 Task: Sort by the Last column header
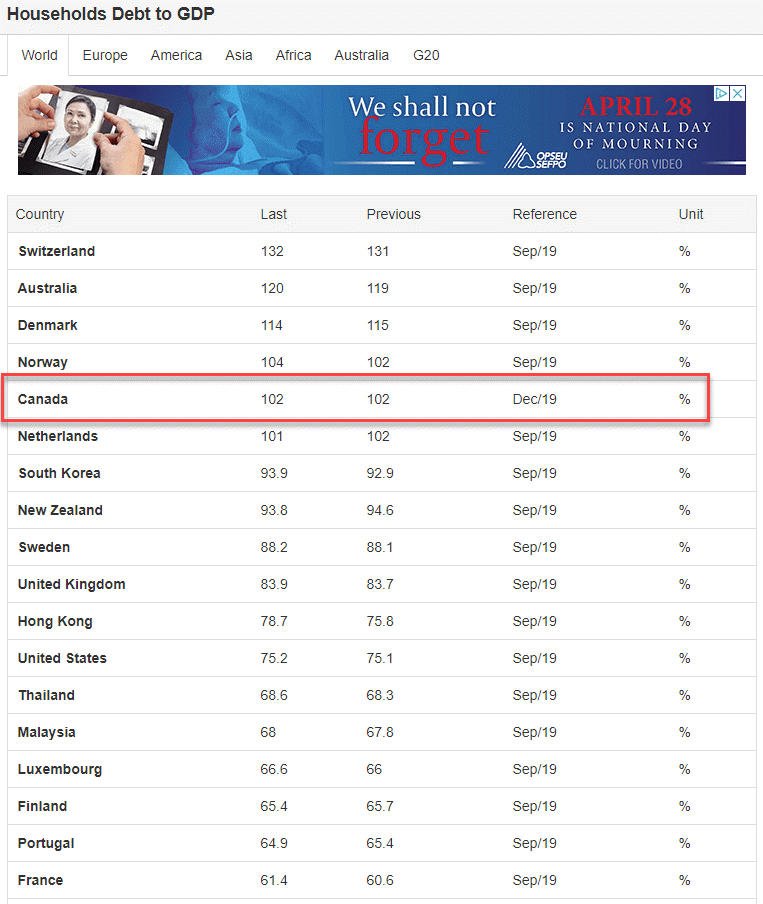[x=273, y=214]
